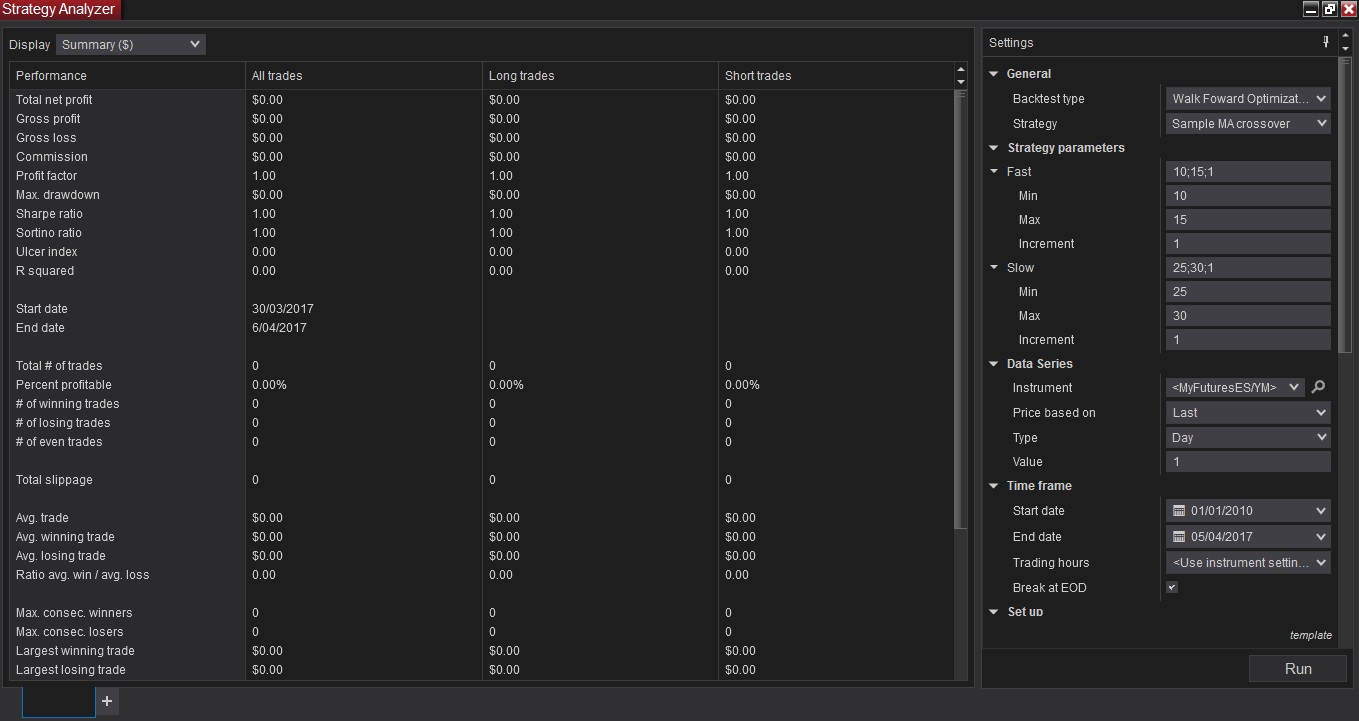Select the Sharpe ratio row label
1359x721 pixels.
pos(49,214)
